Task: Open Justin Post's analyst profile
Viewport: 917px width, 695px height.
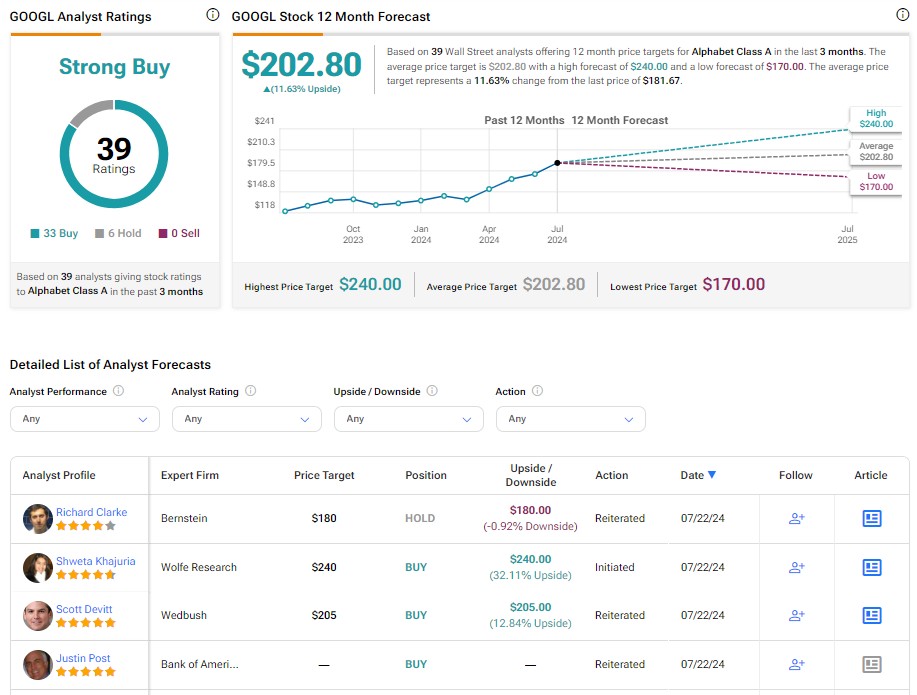Action: click(83, 658)
